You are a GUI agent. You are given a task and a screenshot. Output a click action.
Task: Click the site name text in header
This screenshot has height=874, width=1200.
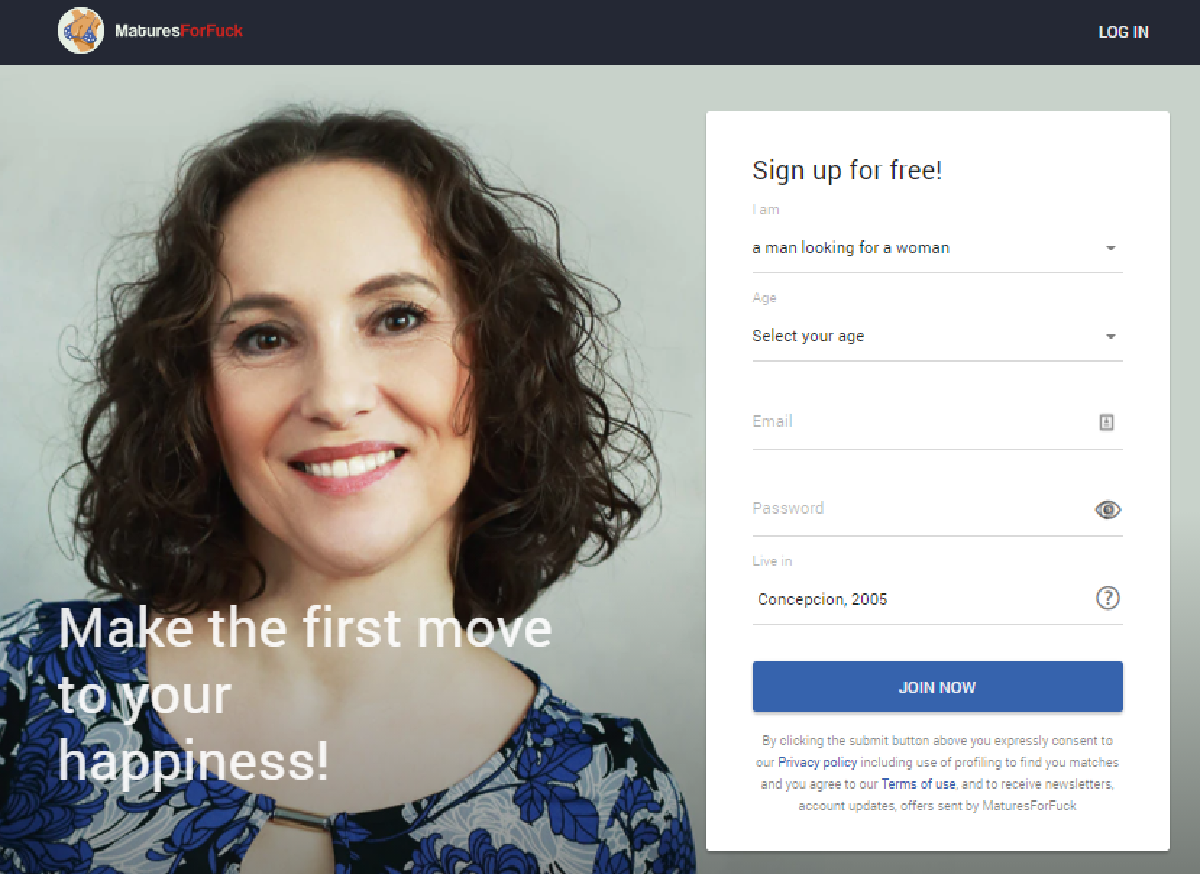(179, 31)
